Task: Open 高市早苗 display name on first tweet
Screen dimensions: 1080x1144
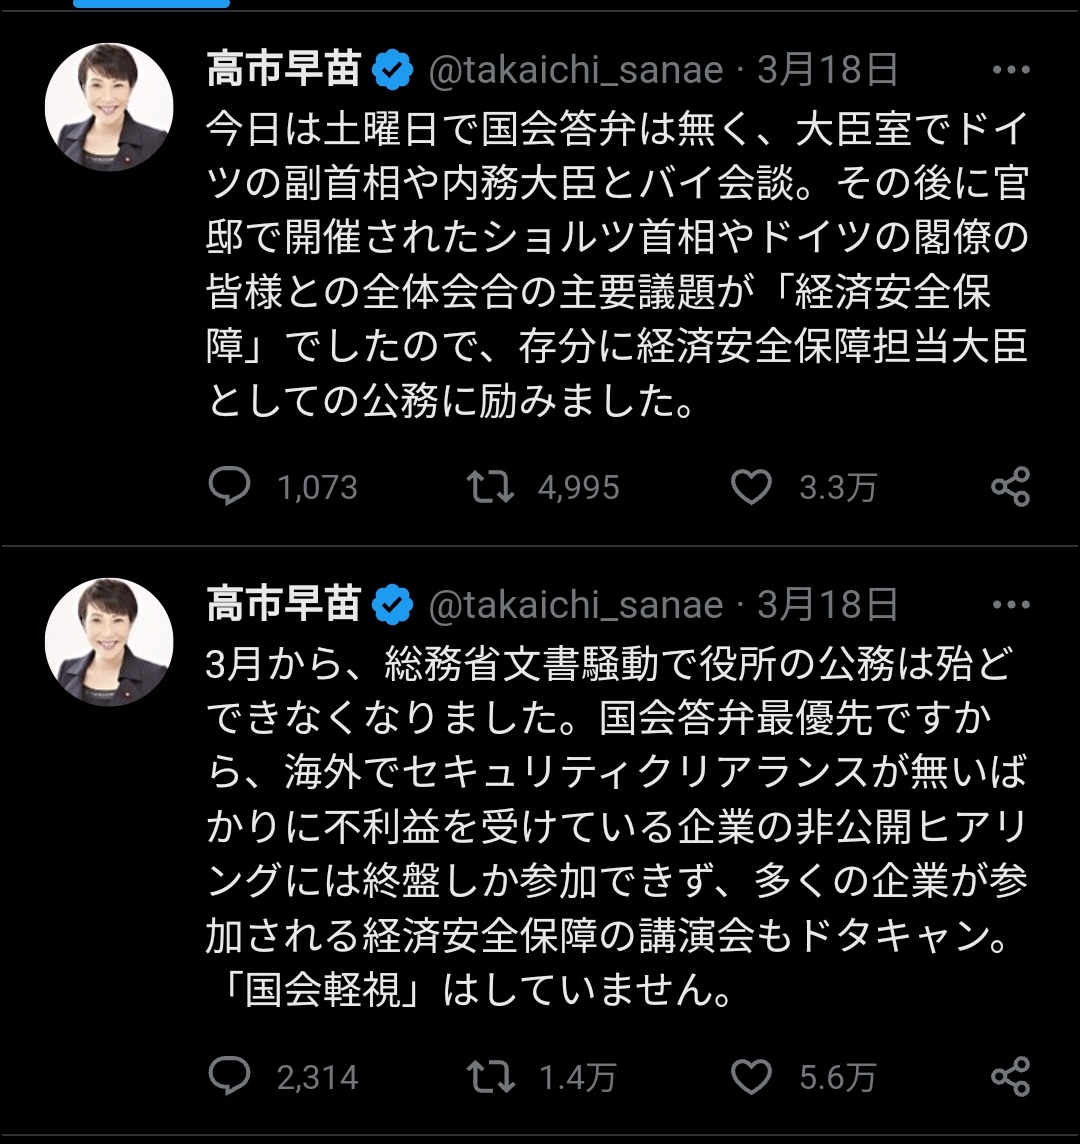Action: click(283, 71)
